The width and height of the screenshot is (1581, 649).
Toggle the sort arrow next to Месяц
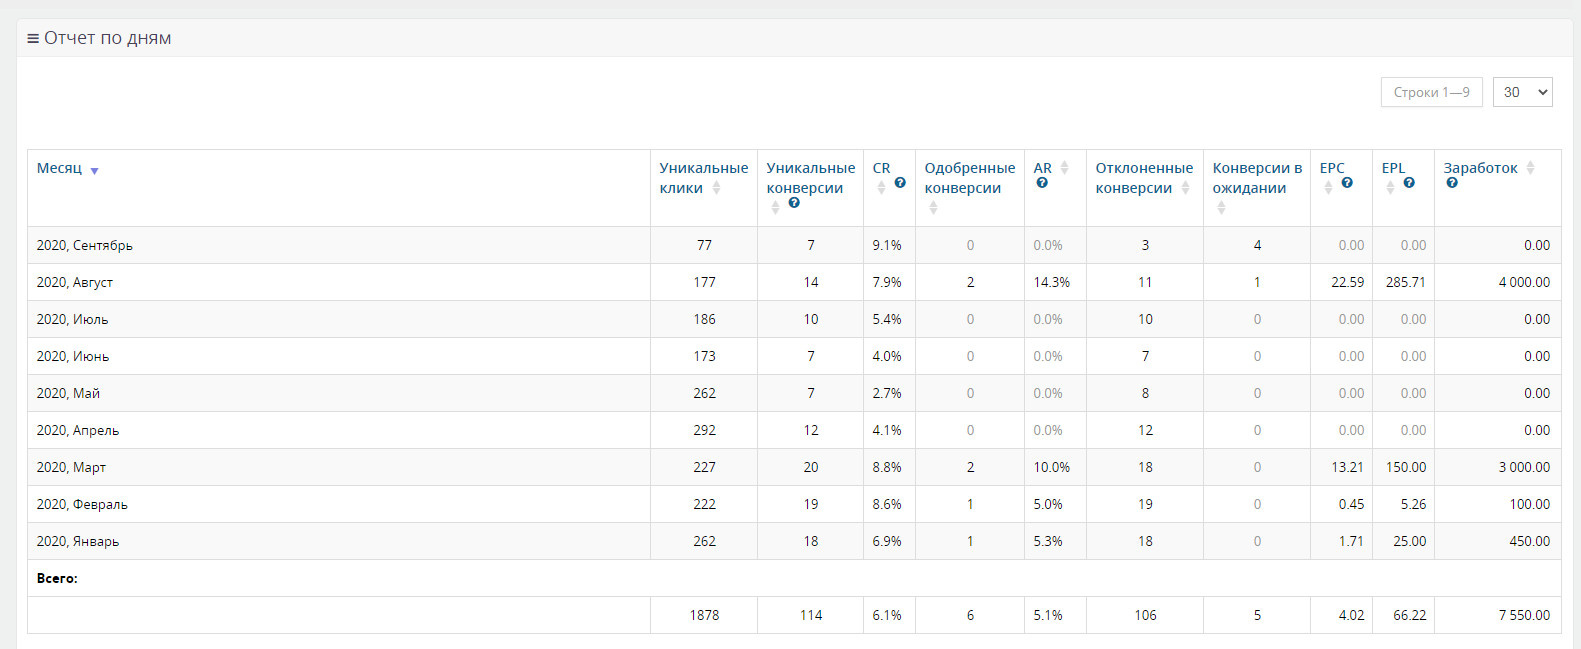pos(94,171)
